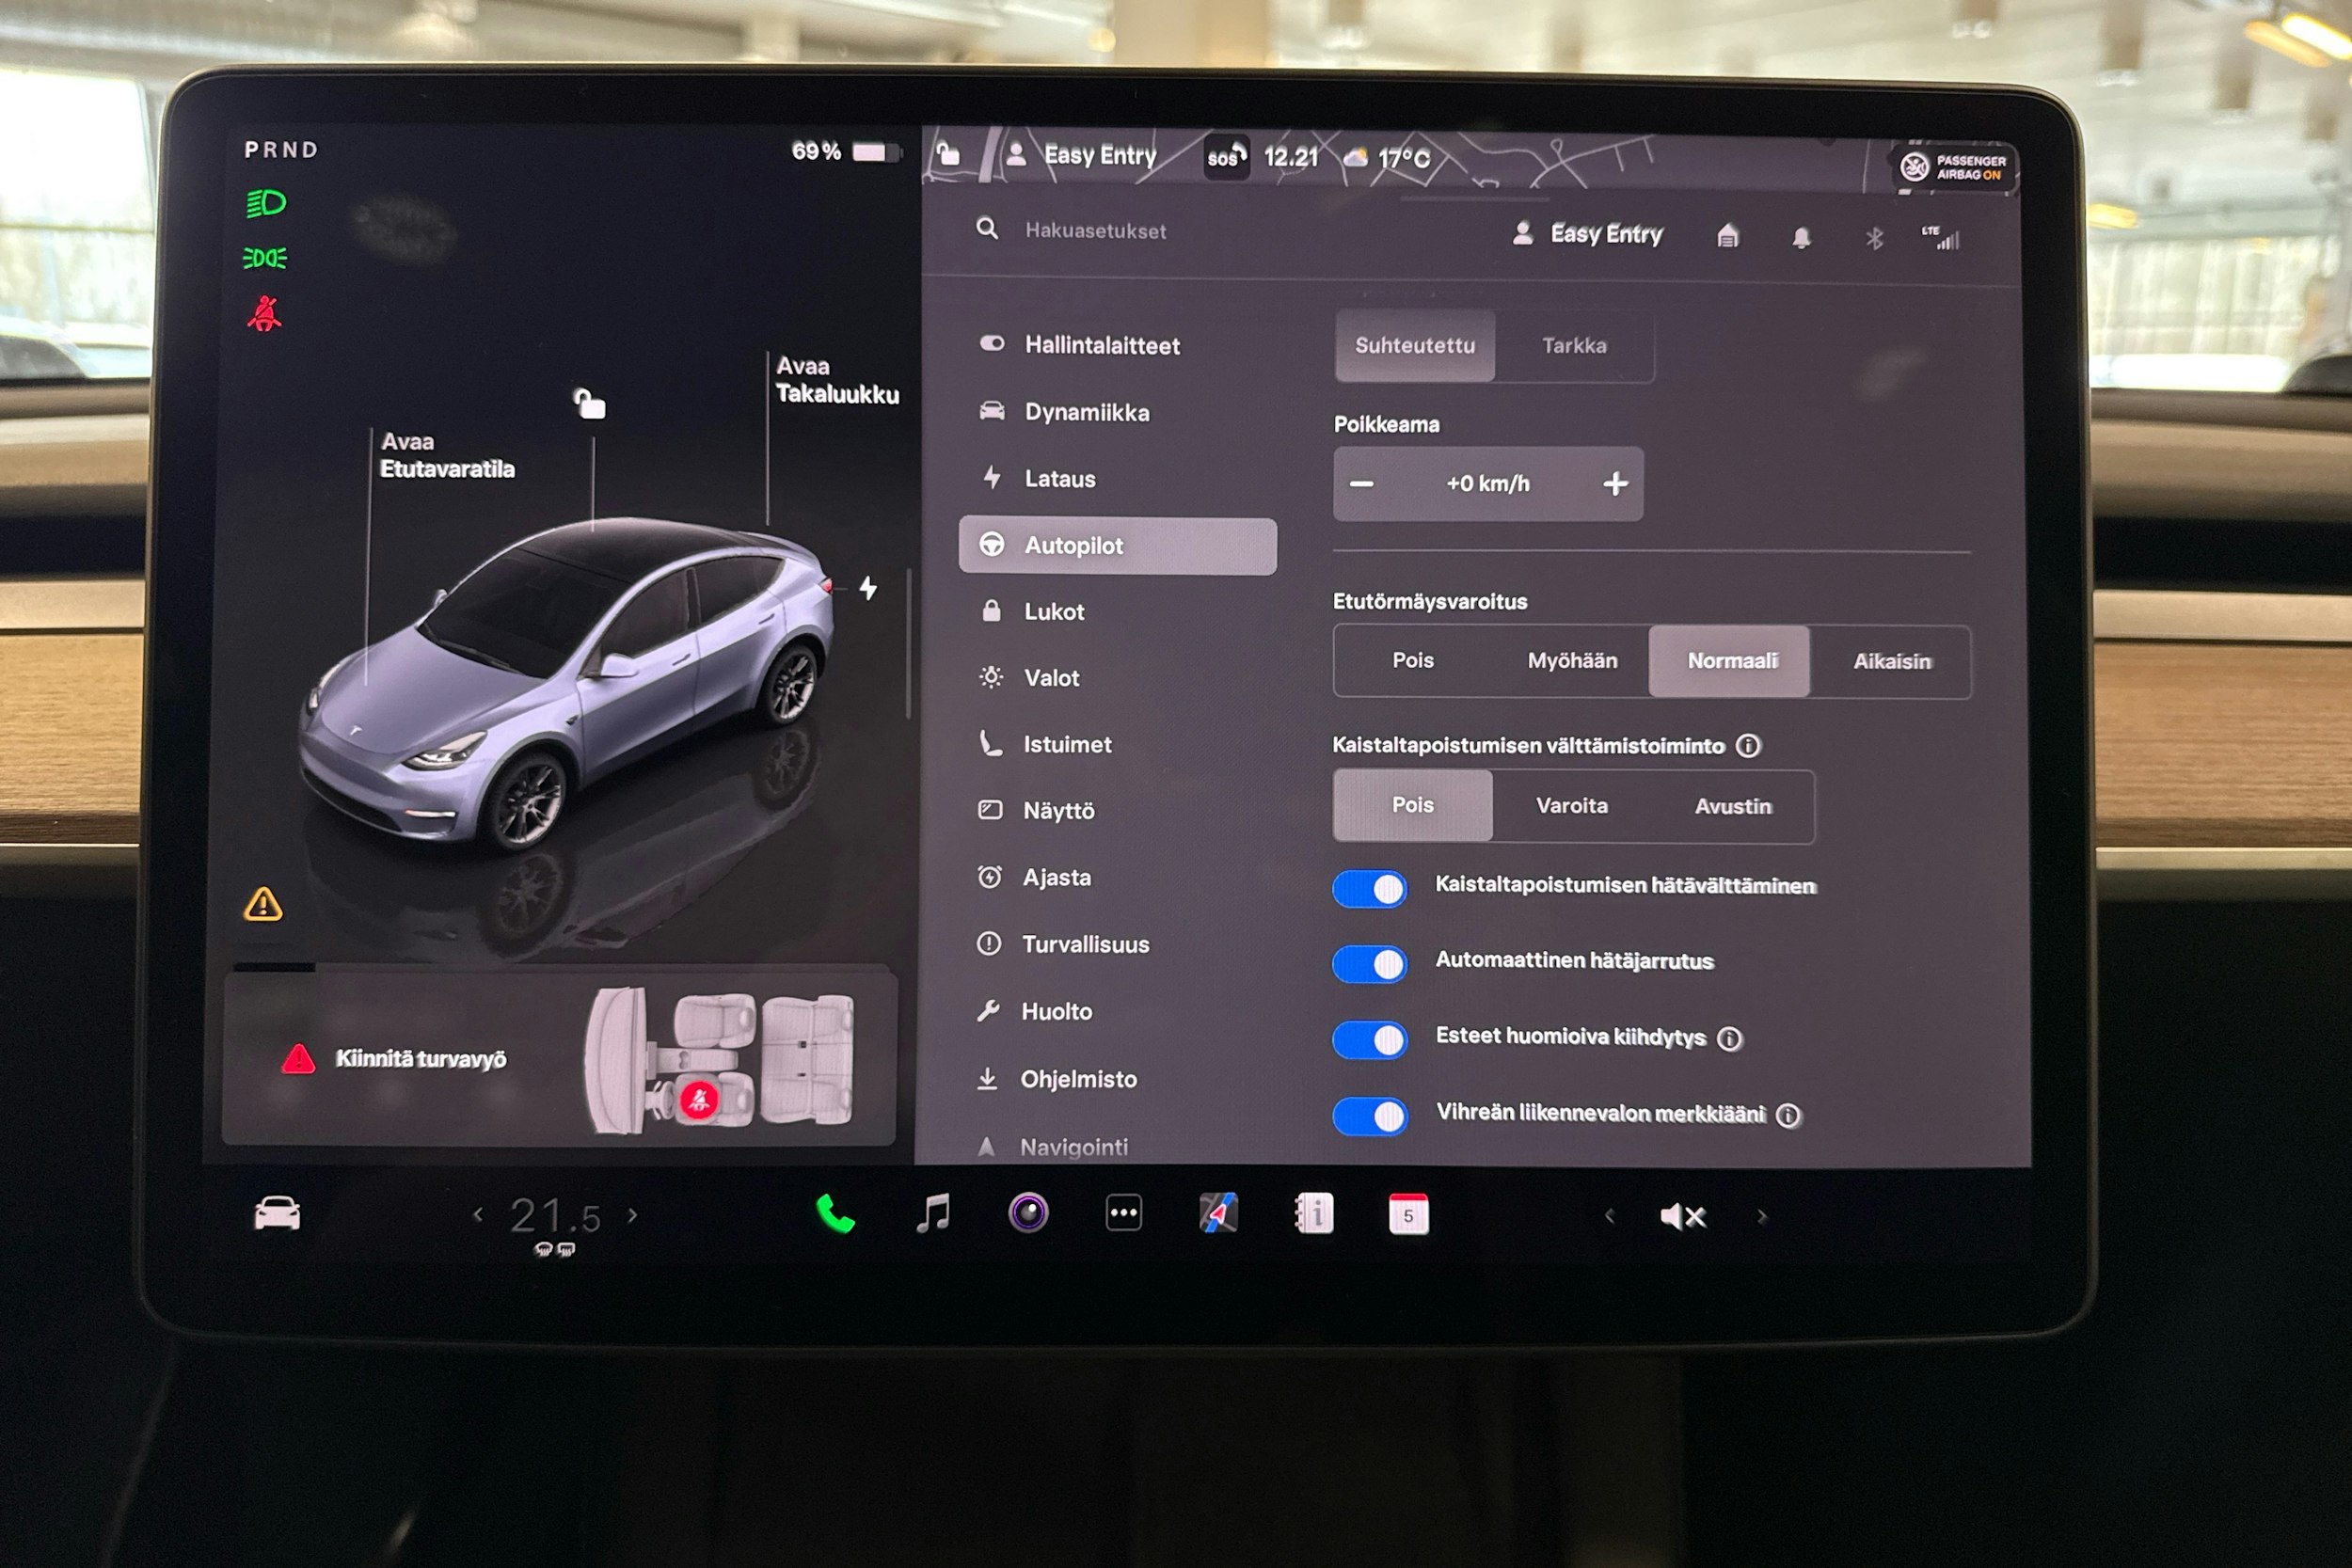
Task: Tap the LTE signal strength icon
Action: click(1940, 237)
